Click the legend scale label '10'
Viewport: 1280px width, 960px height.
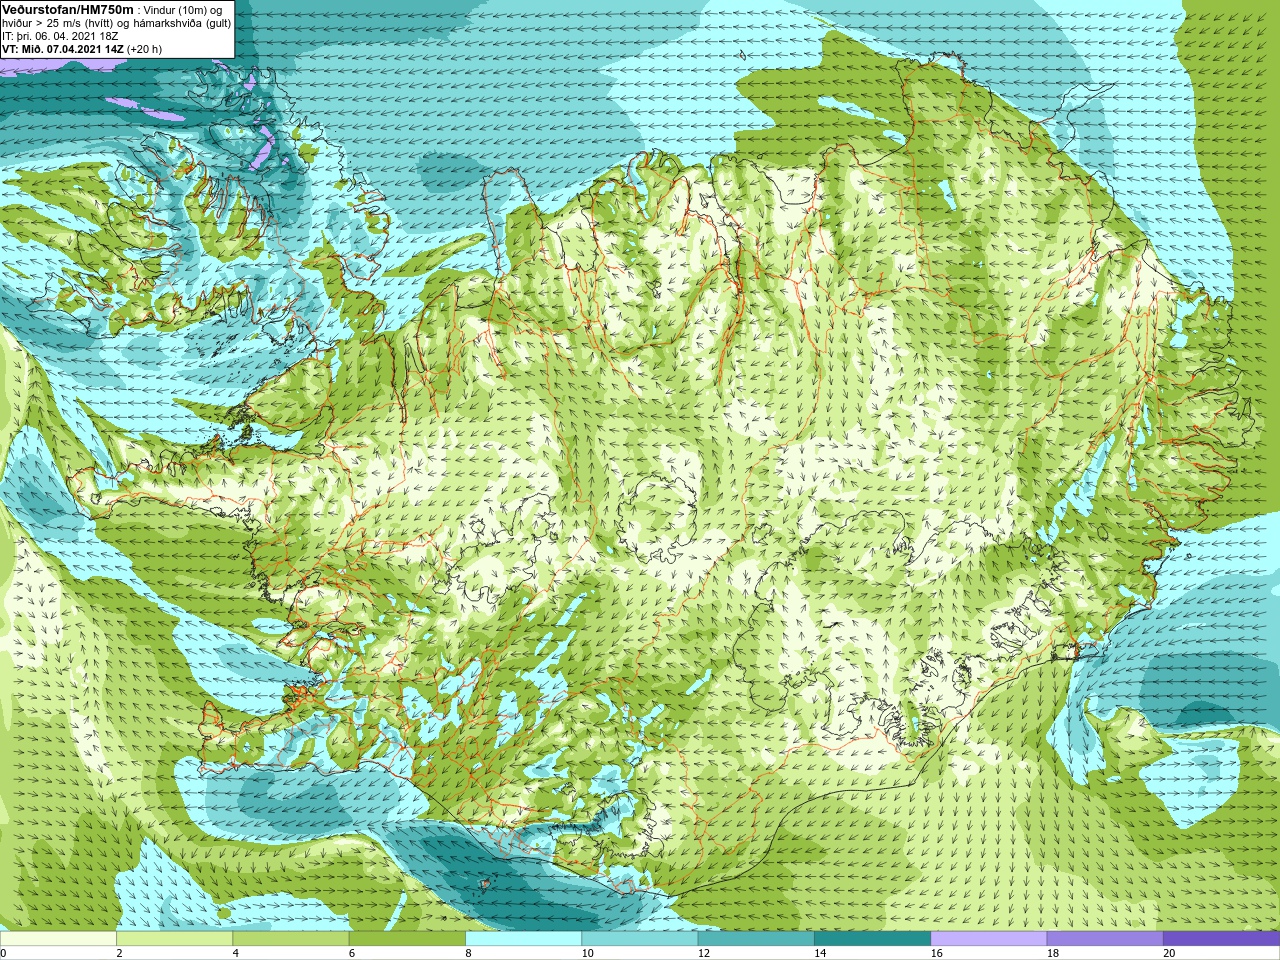(588, 953)
